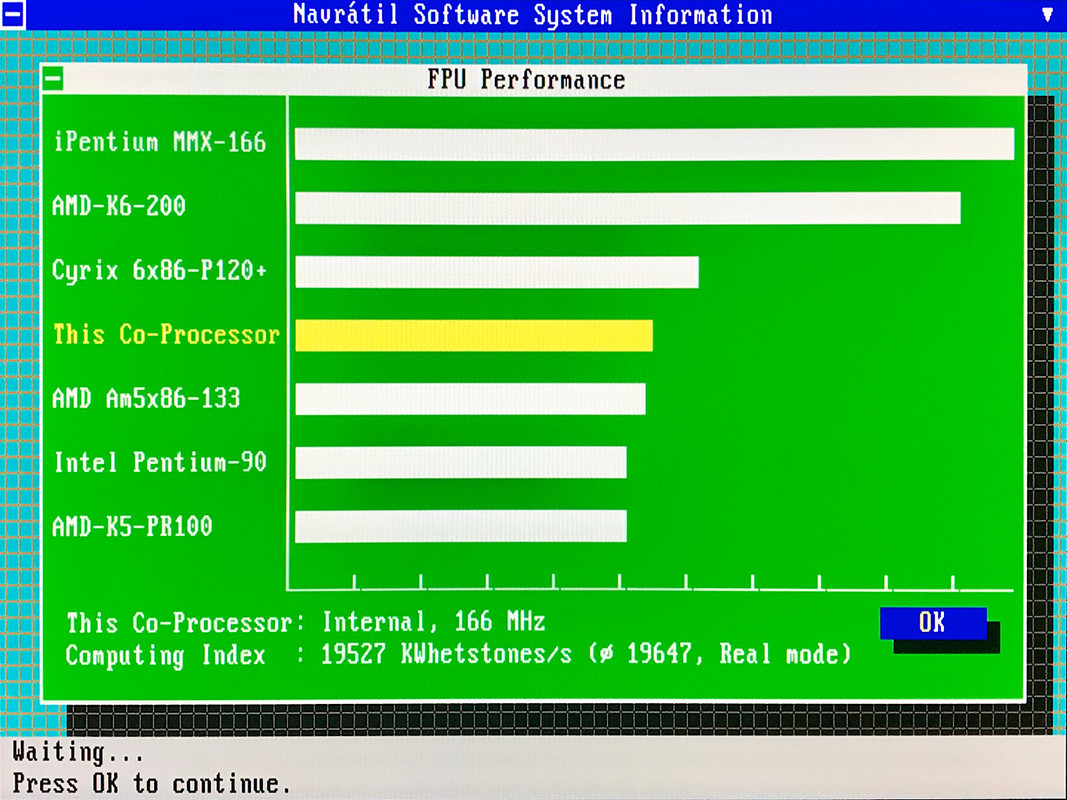1067x800 pixels.
Task: Click the AMD-K5-PR100 performance bar
Action: pyautogui.click(x=461, y=527)
